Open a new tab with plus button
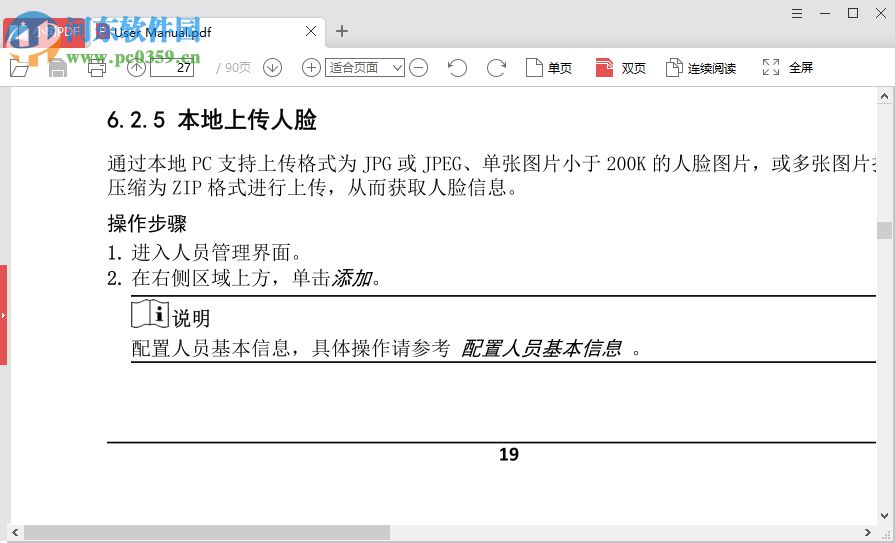This screenshot has width=895, height=543. 342,31
